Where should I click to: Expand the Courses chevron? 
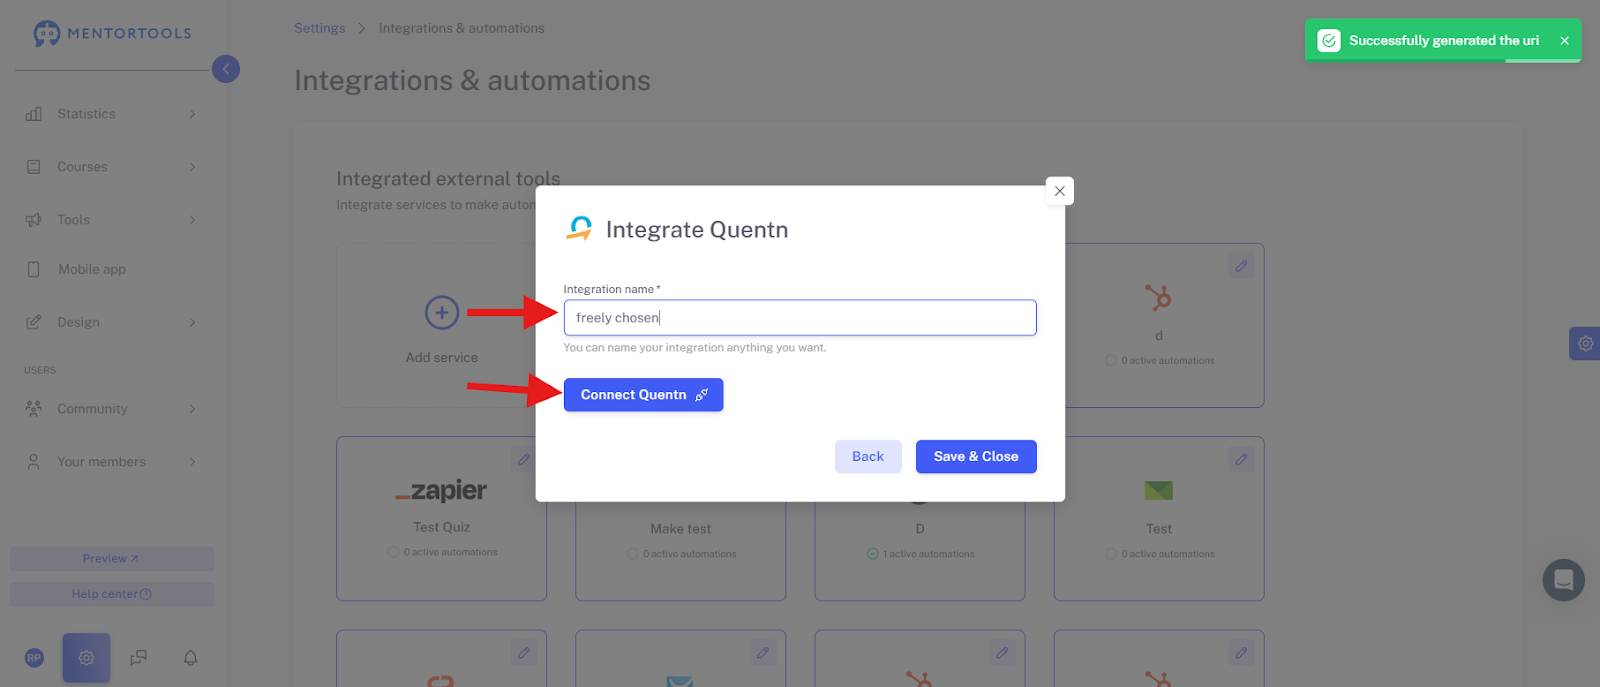(192, 167)
